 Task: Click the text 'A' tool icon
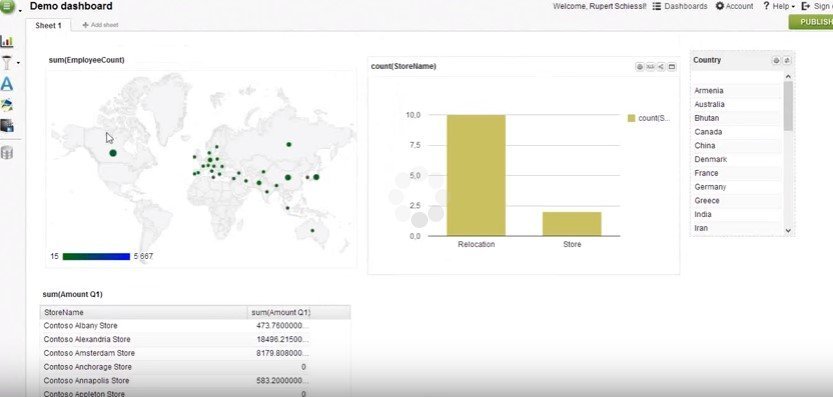pos(6,84)
